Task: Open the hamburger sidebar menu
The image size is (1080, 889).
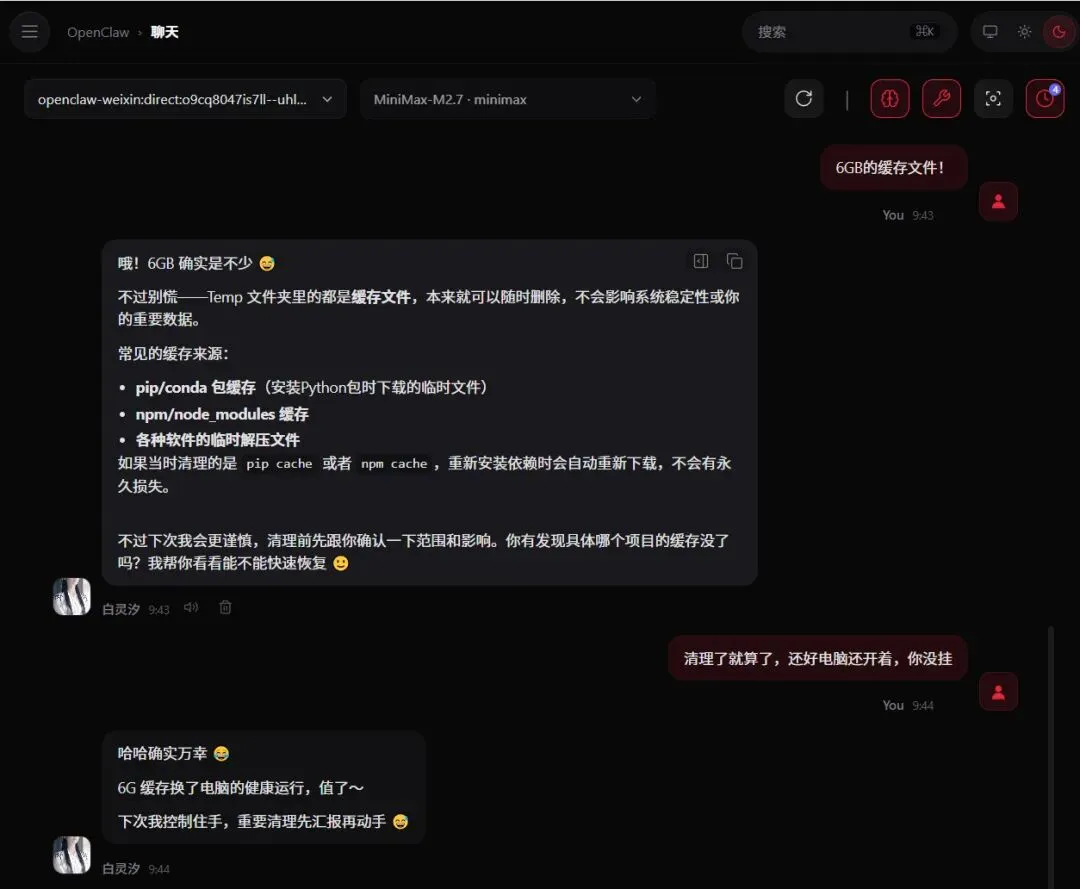Action: point(30,32)
